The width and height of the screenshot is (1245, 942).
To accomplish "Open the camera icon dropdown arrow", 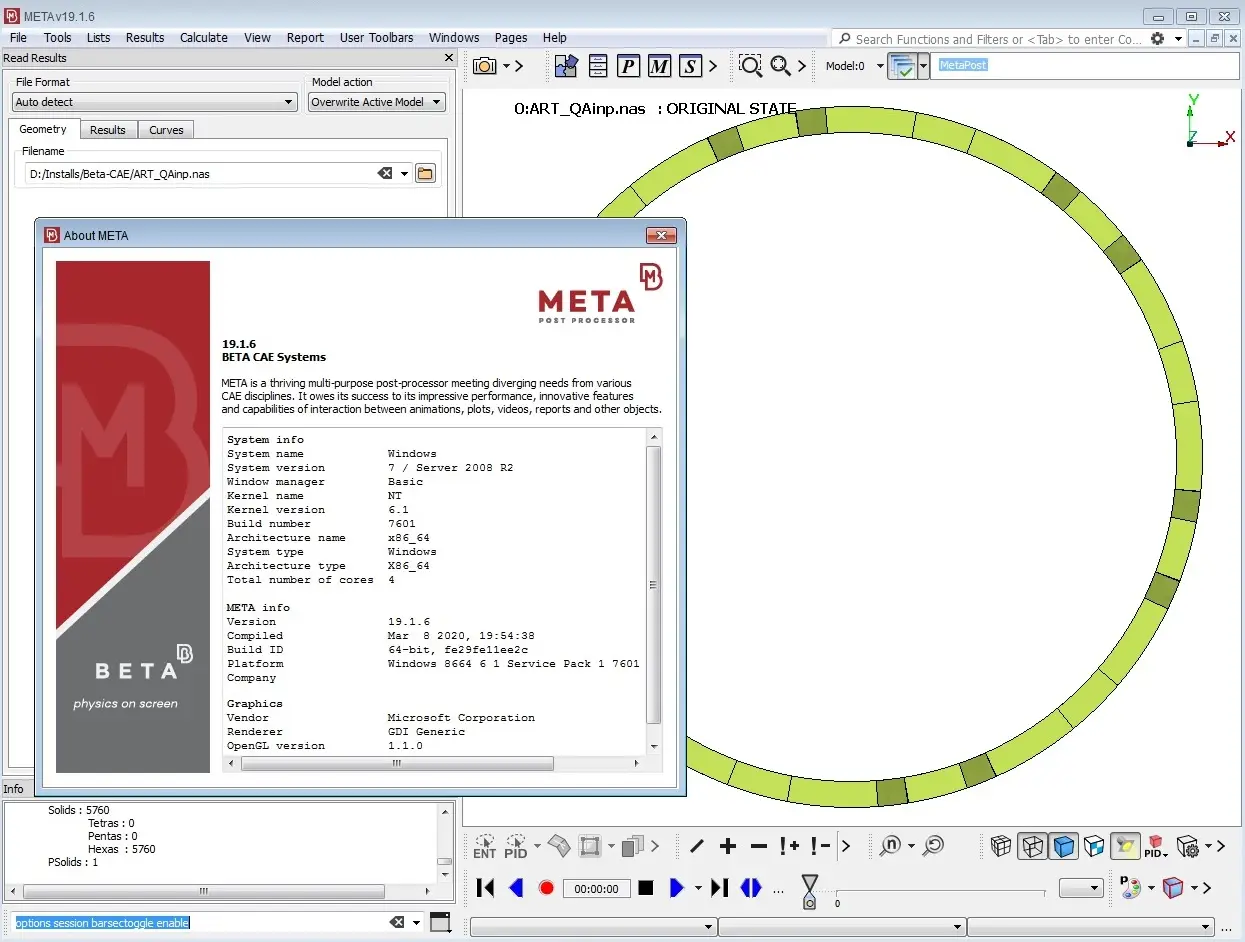I will (506, 66).
